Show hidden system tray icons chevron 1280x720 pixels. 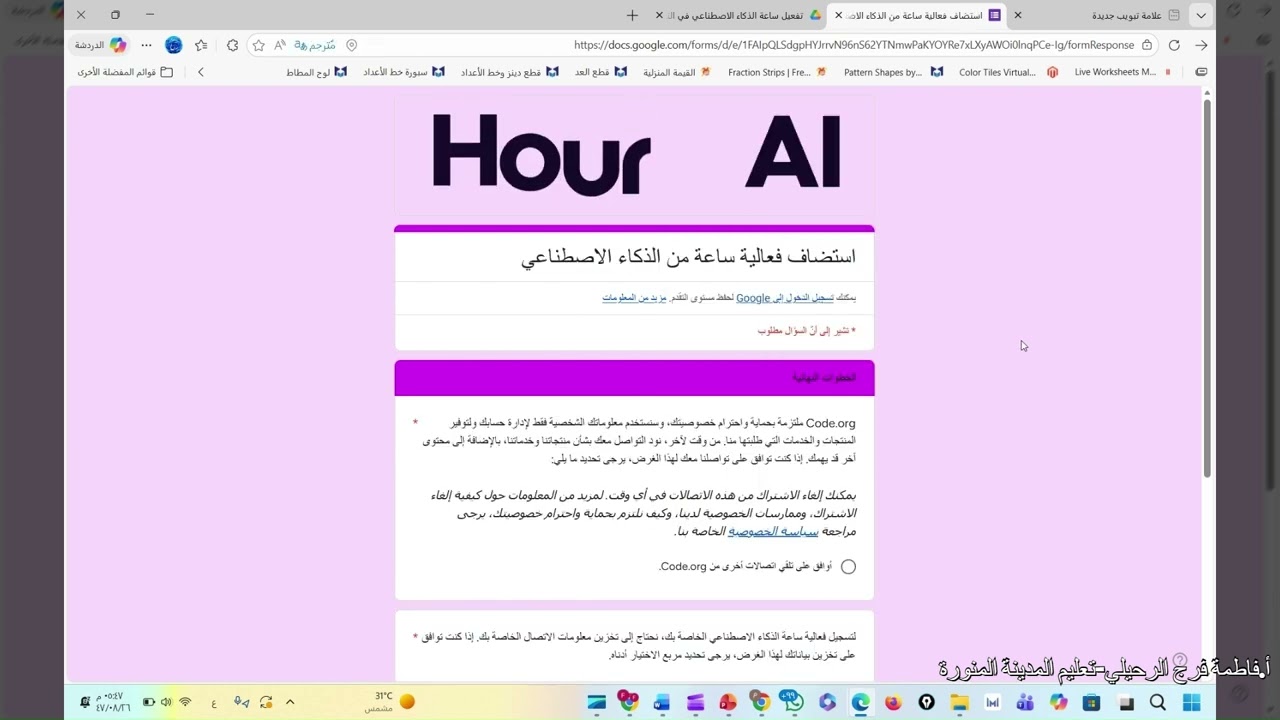click(290, 703)
